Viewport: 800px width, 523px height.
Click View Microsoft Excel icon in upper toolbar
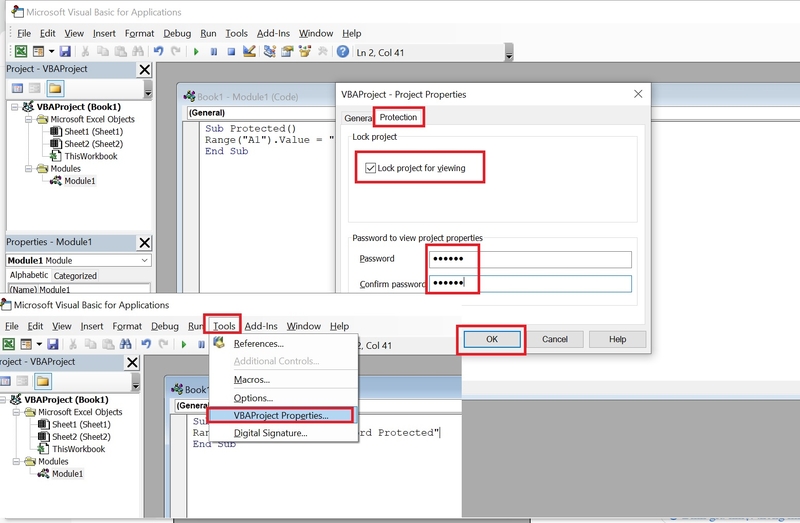click(x=21, y=52)
